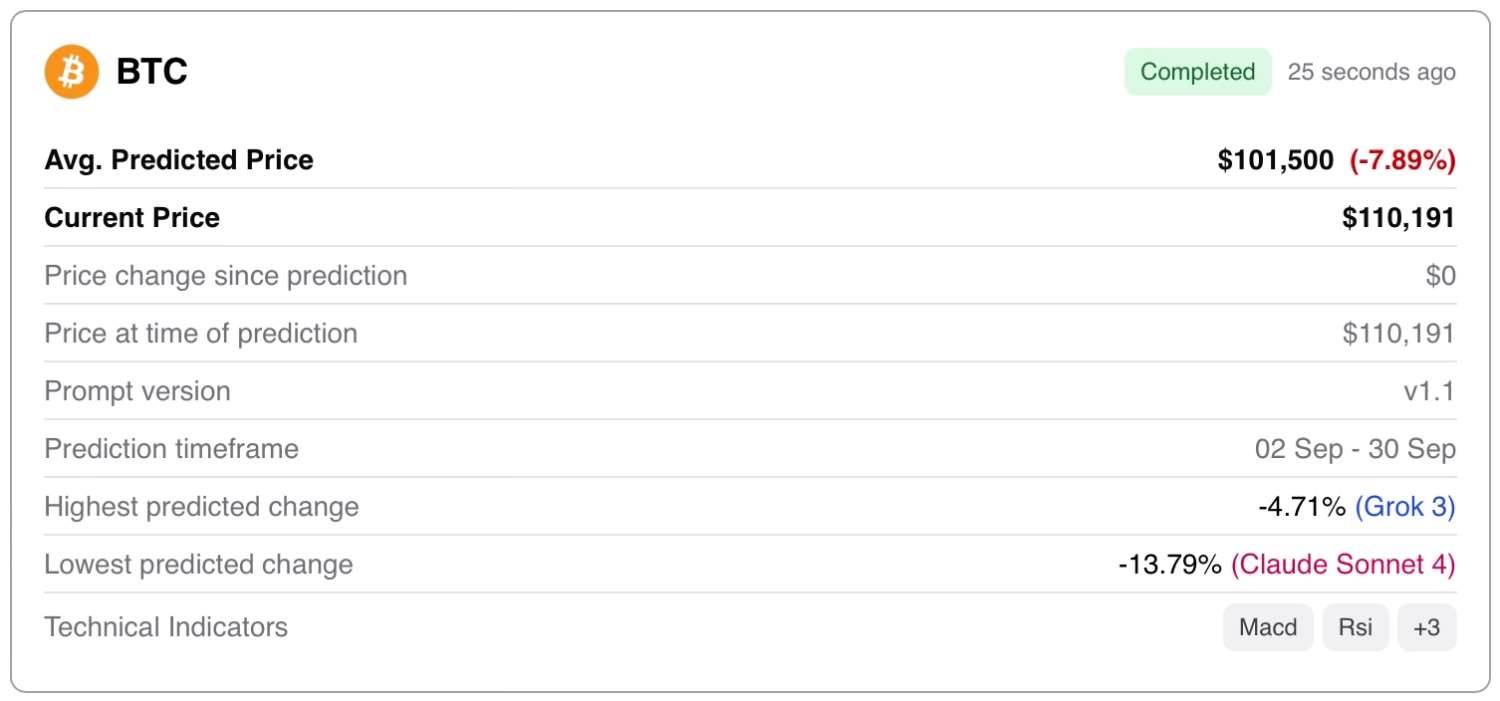Select the Macd indicator chip
1500x701 pixels.
1267,628
